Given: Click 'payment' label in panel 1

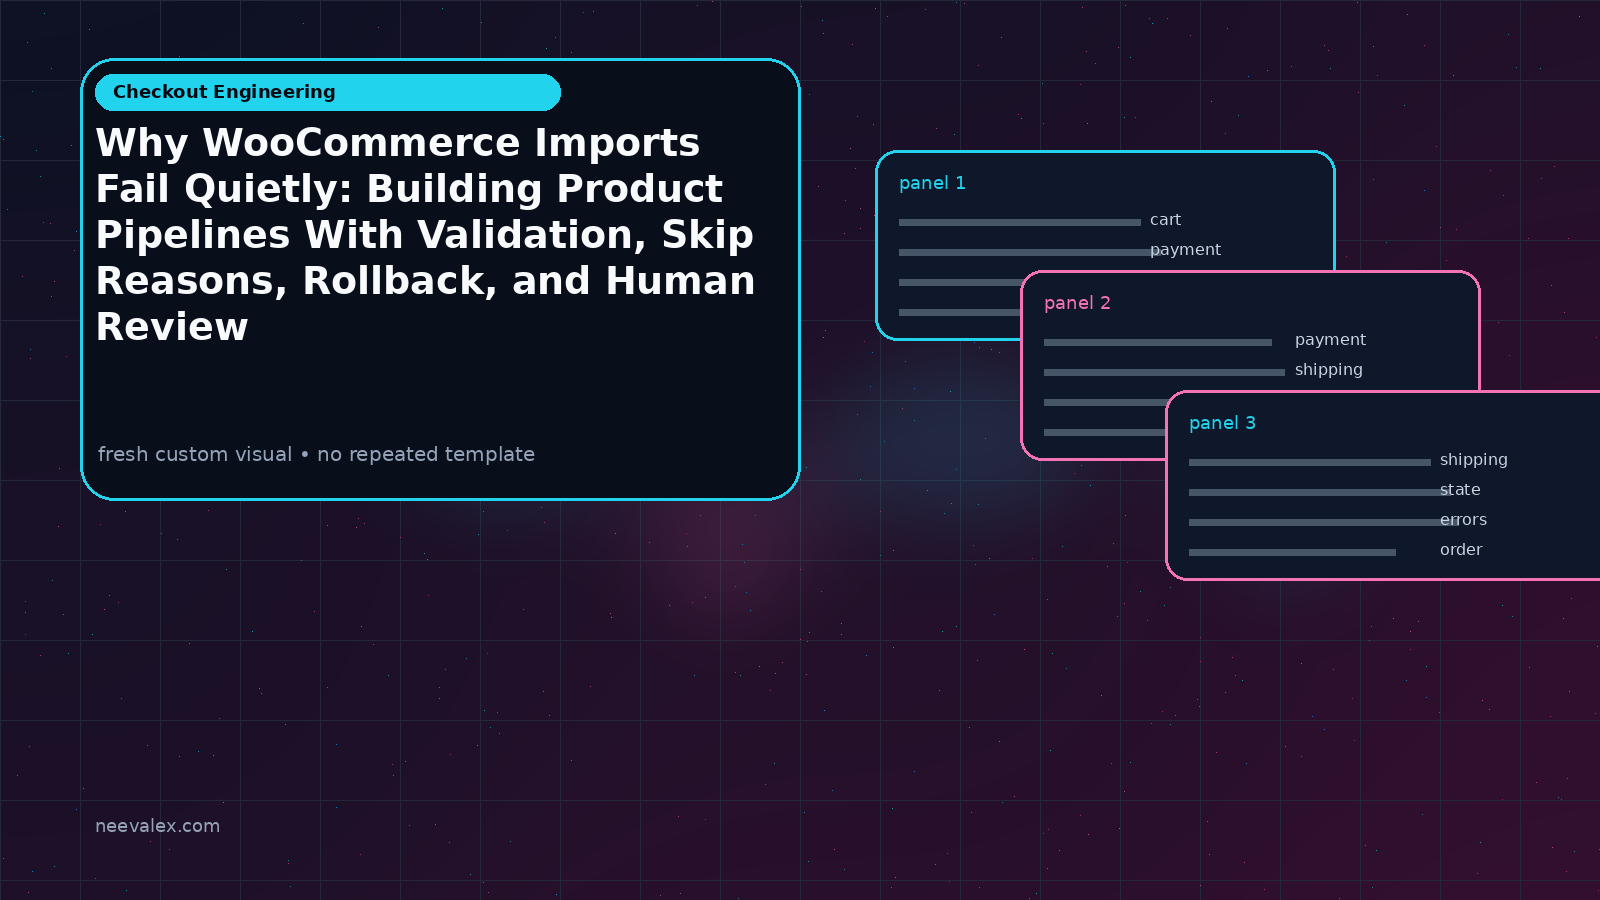Looking at the screenshot, I should coord(1185,250).
